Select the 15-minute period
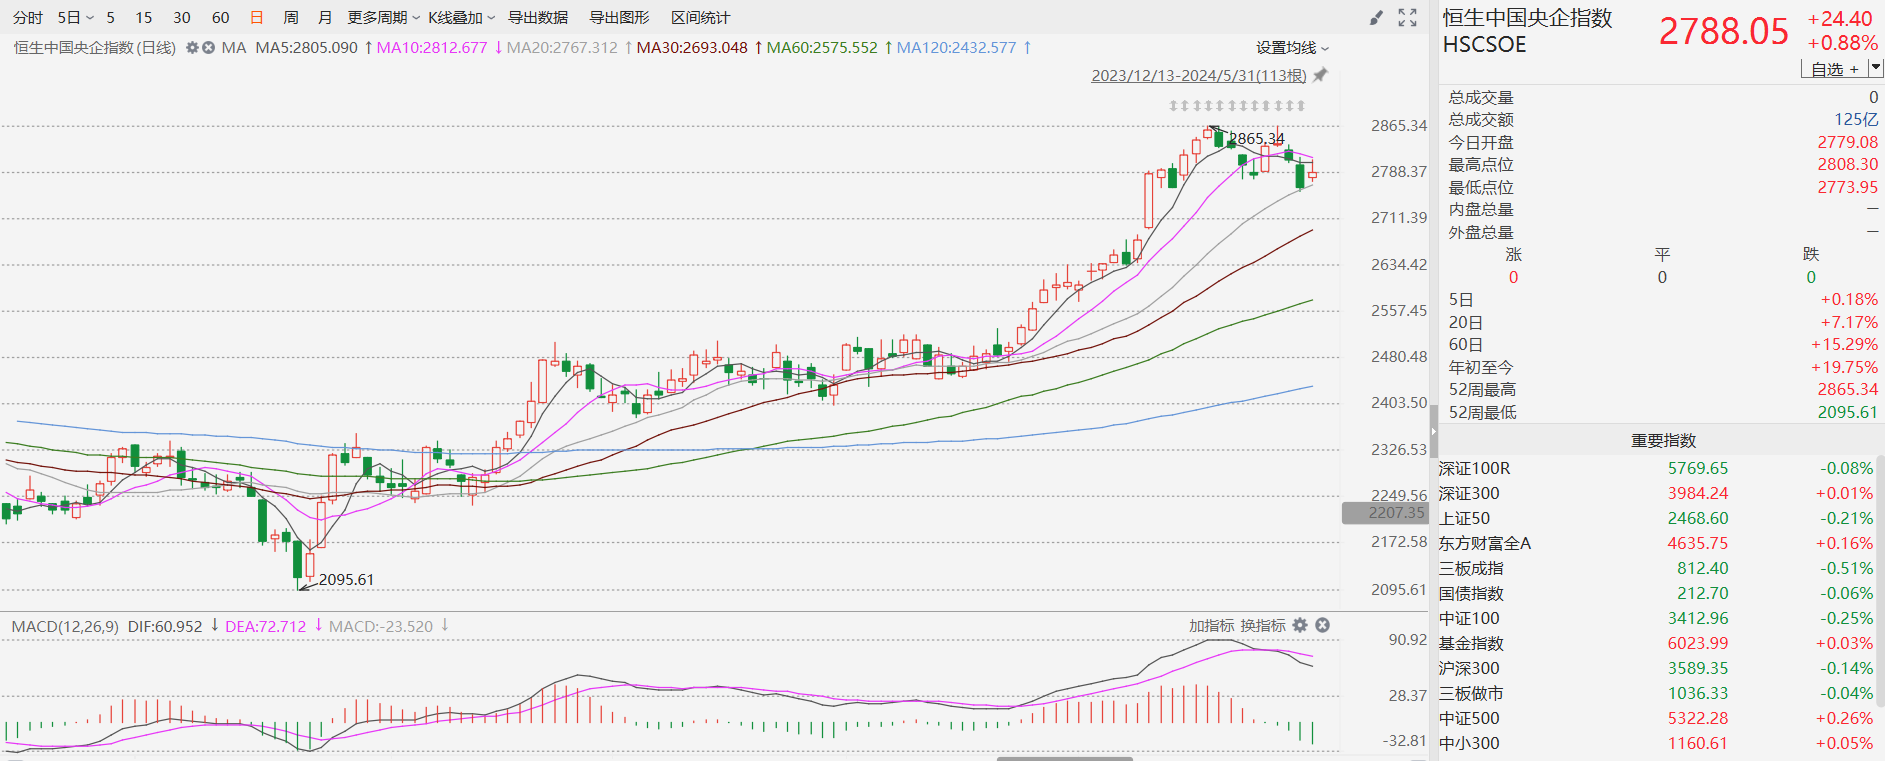The height and width of the screenshot is (761, 1885). pyautogui.click(x=144, y=18)
